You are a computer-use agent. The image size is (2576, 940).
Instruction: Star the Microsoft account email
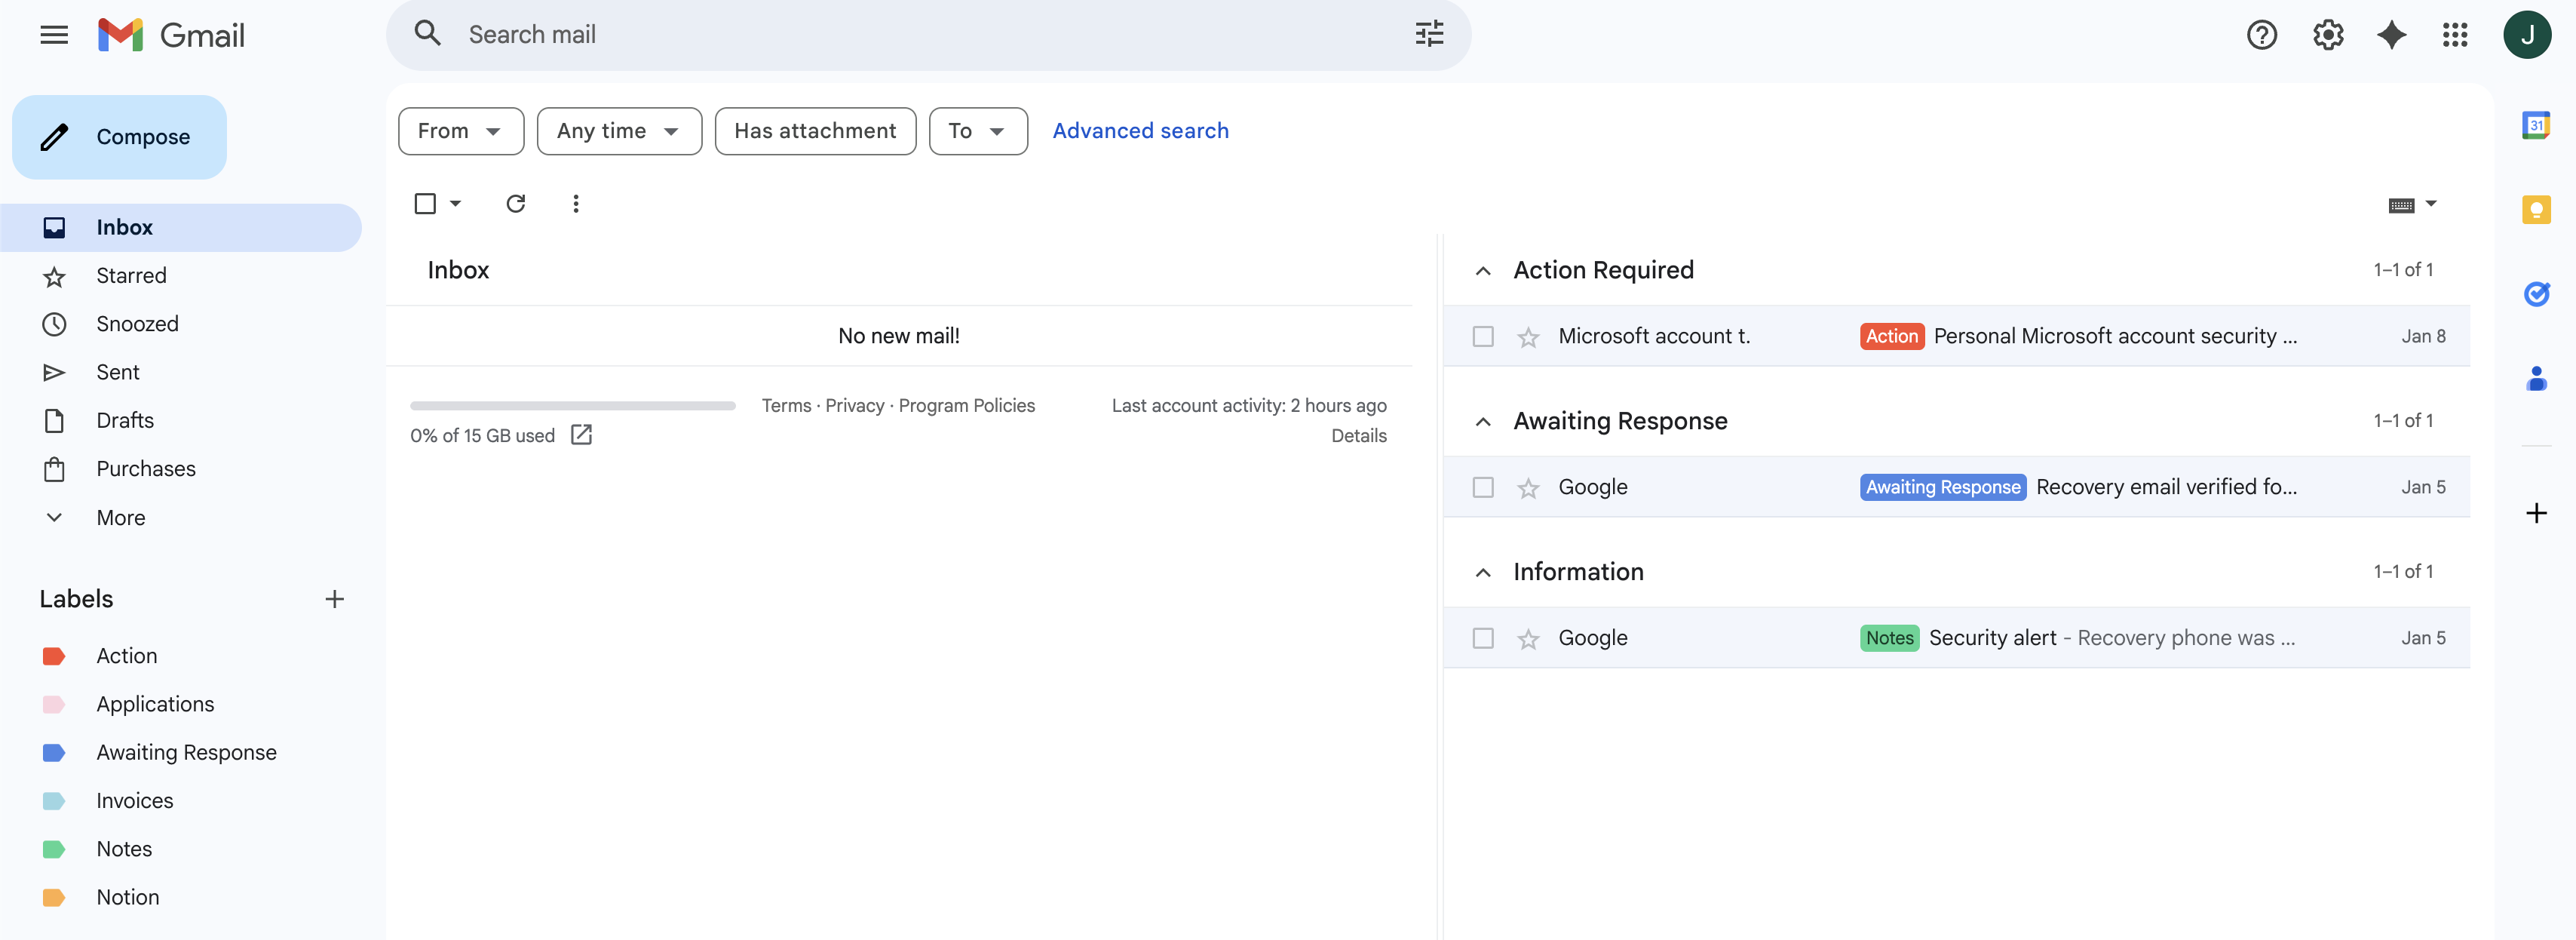[1527, 337]
